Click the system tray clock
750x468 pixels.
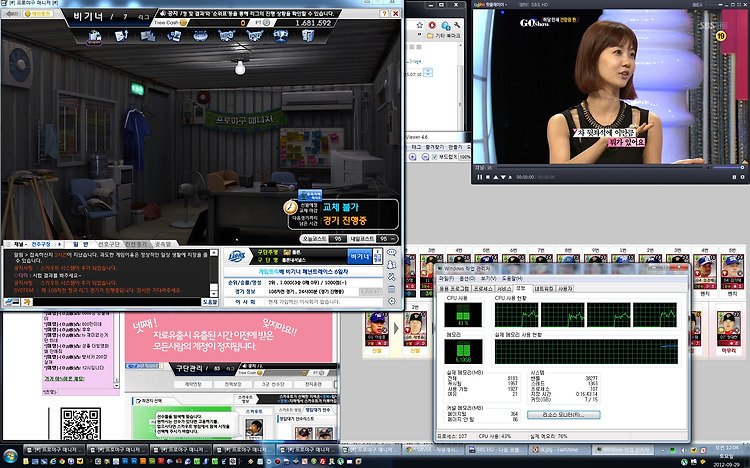pos(726,455)
